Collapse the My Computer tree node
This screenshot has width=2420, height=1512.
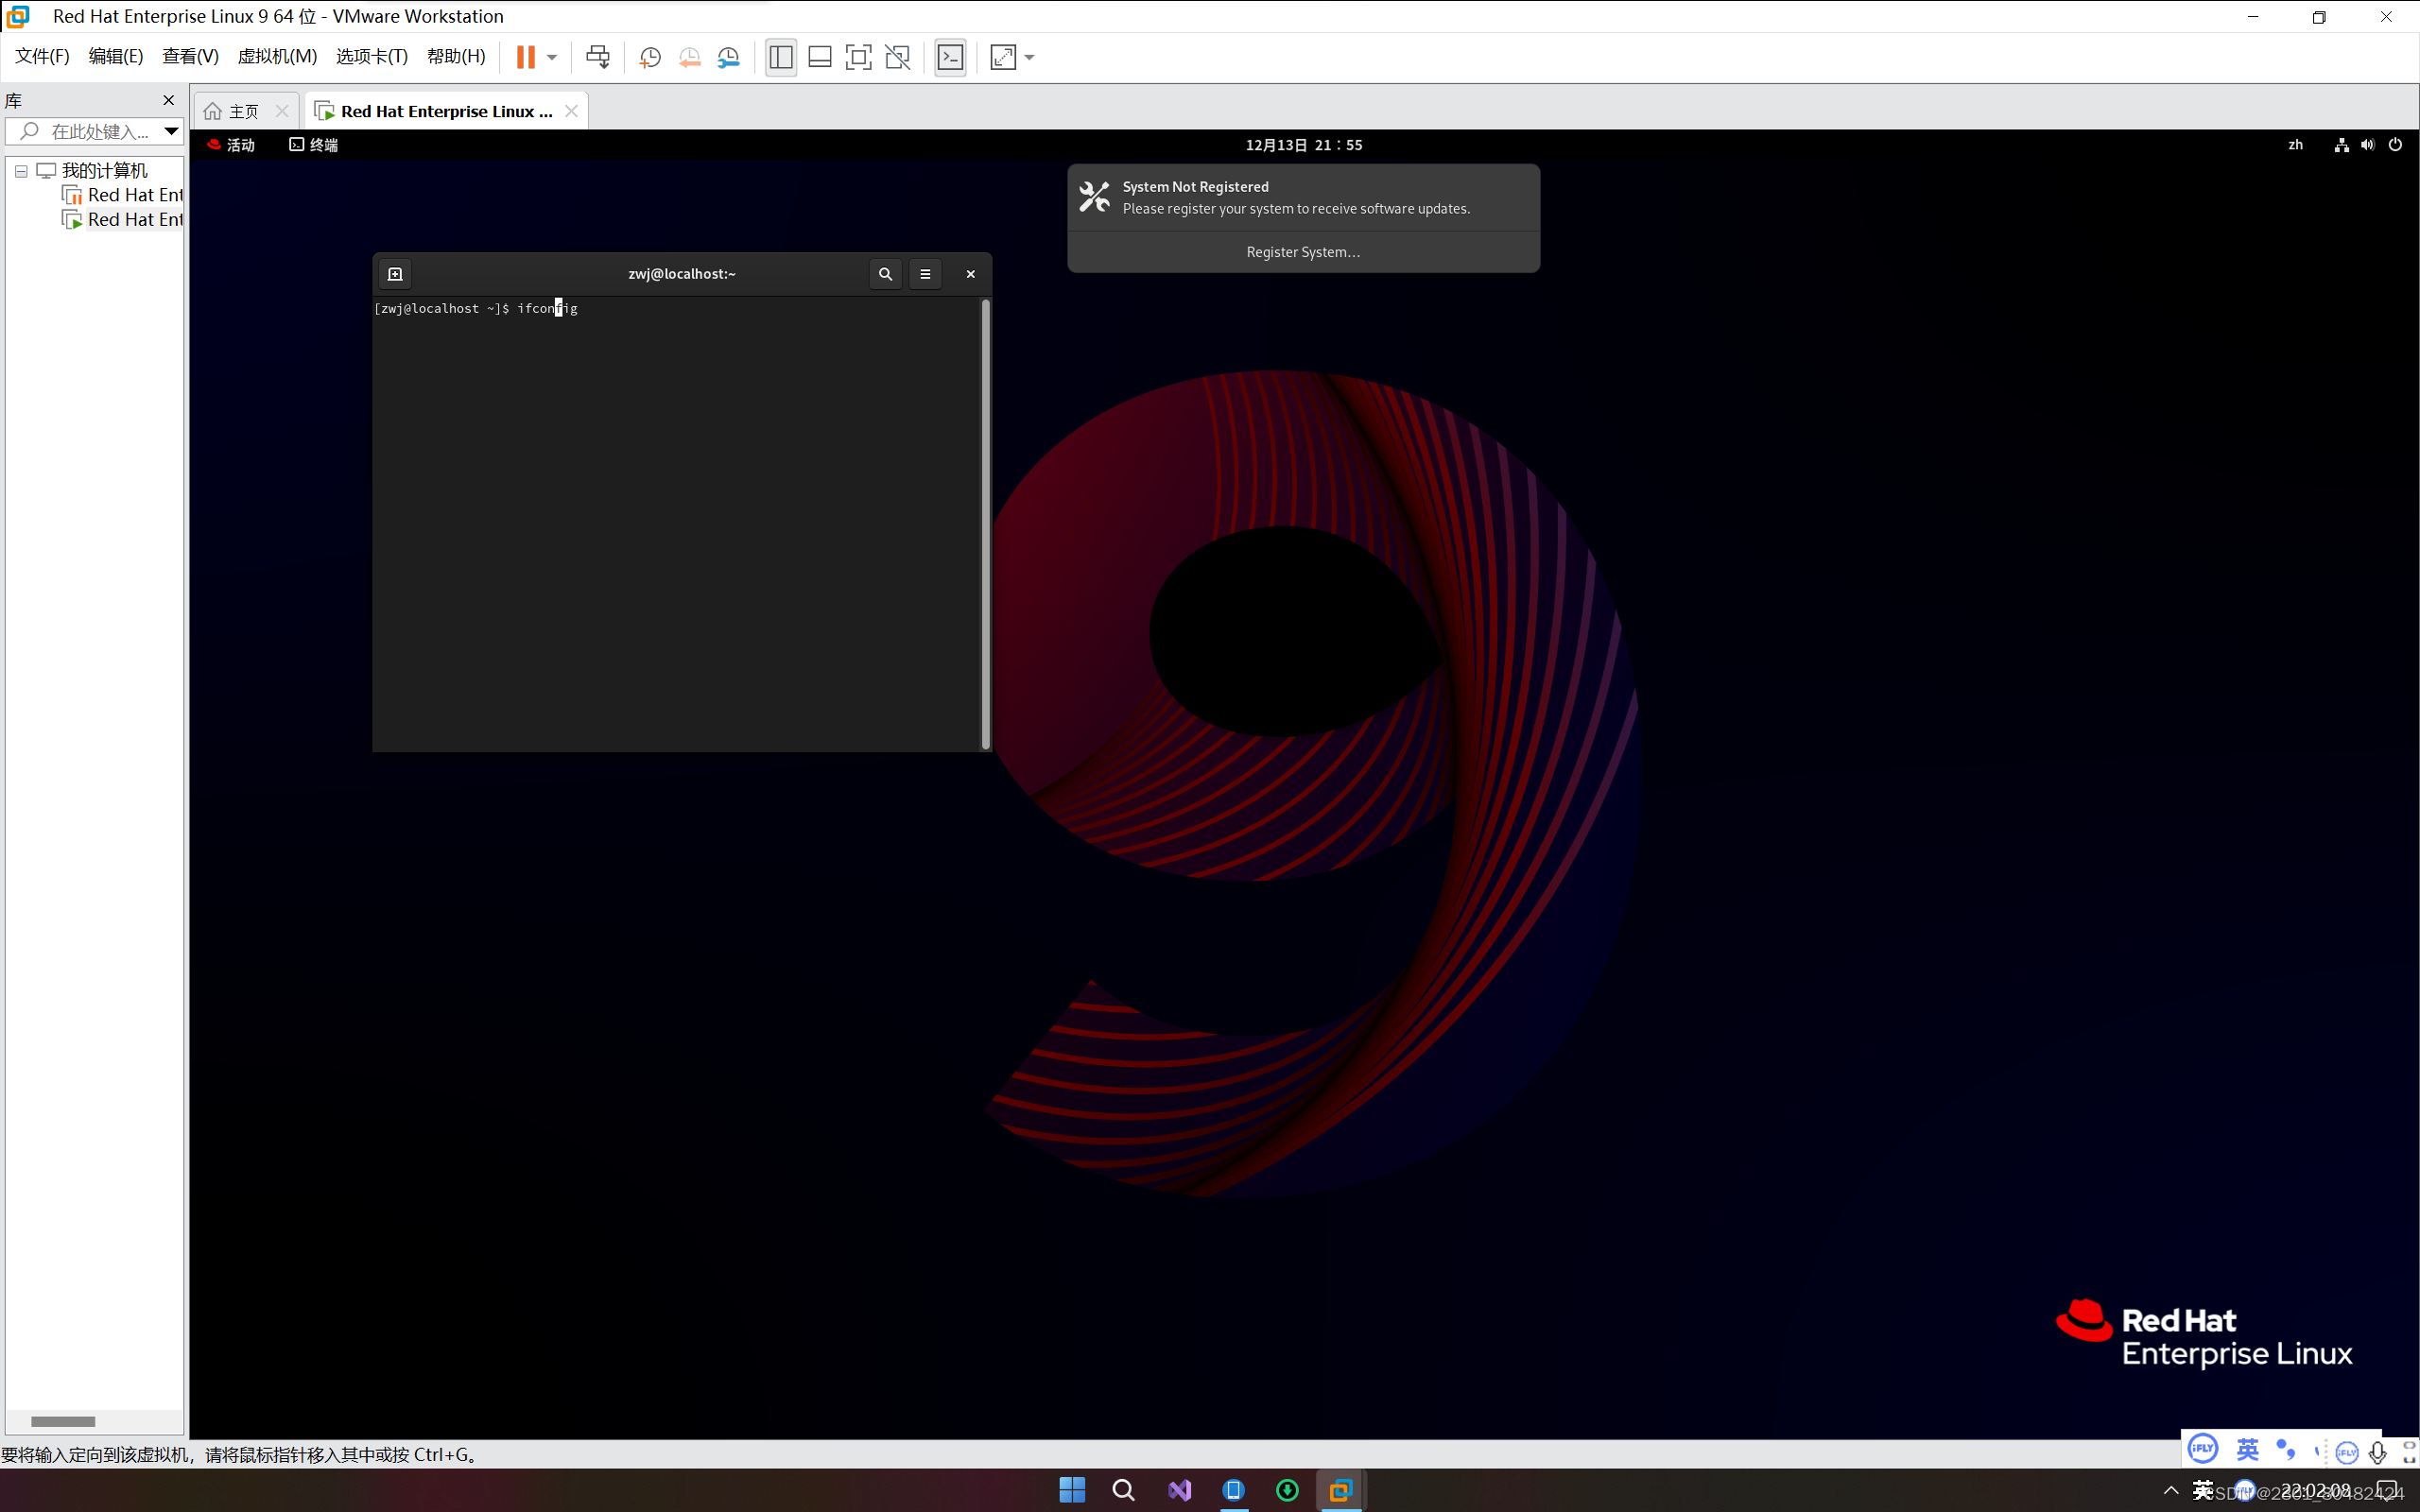21,171
